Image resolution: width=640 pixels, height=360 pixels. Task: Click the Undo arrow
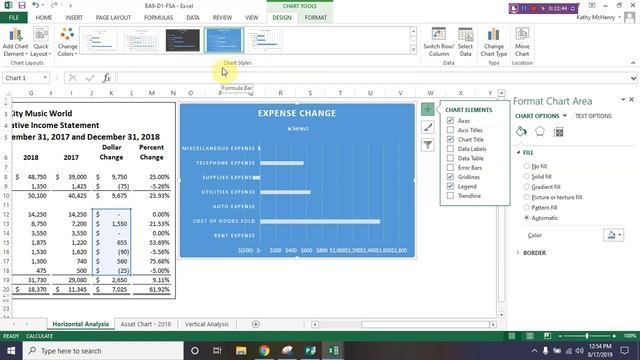[36, 5]
